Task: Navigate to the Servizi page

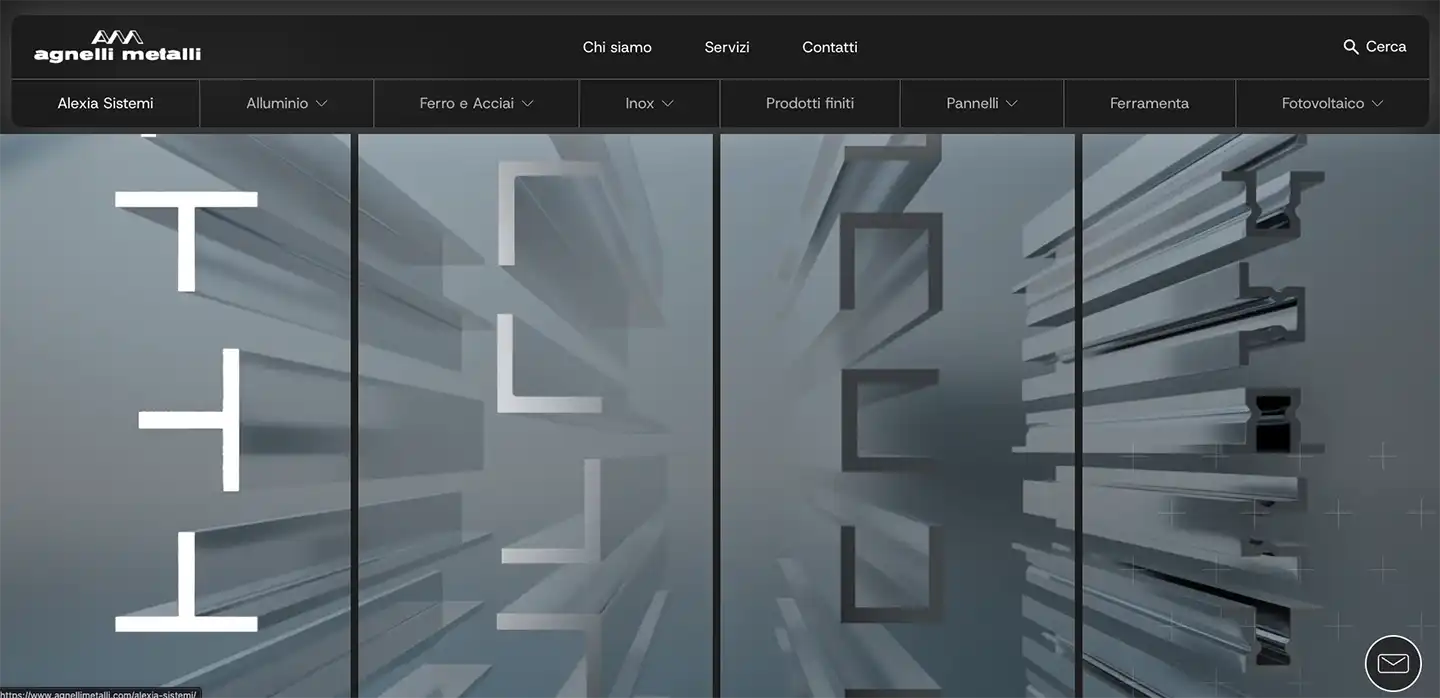Action: click(727, 47)
